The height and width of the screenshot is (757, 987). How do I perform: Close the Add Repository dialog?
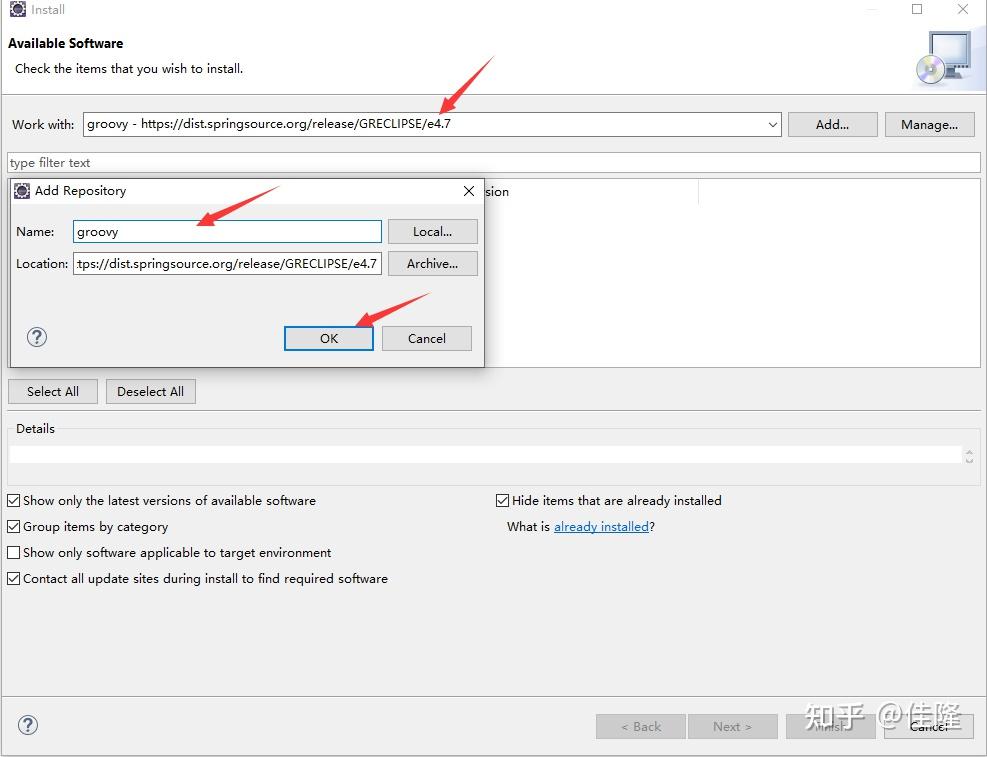[x=469, y=191]
